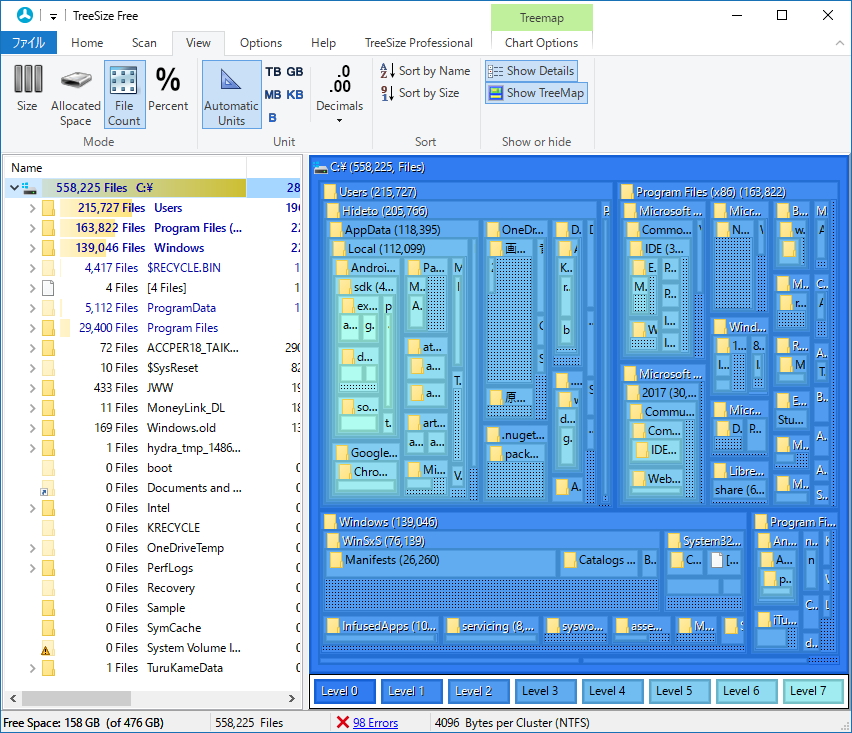
Task: Open the Scan ribbon tab
Action: click(x=144, y=43)
